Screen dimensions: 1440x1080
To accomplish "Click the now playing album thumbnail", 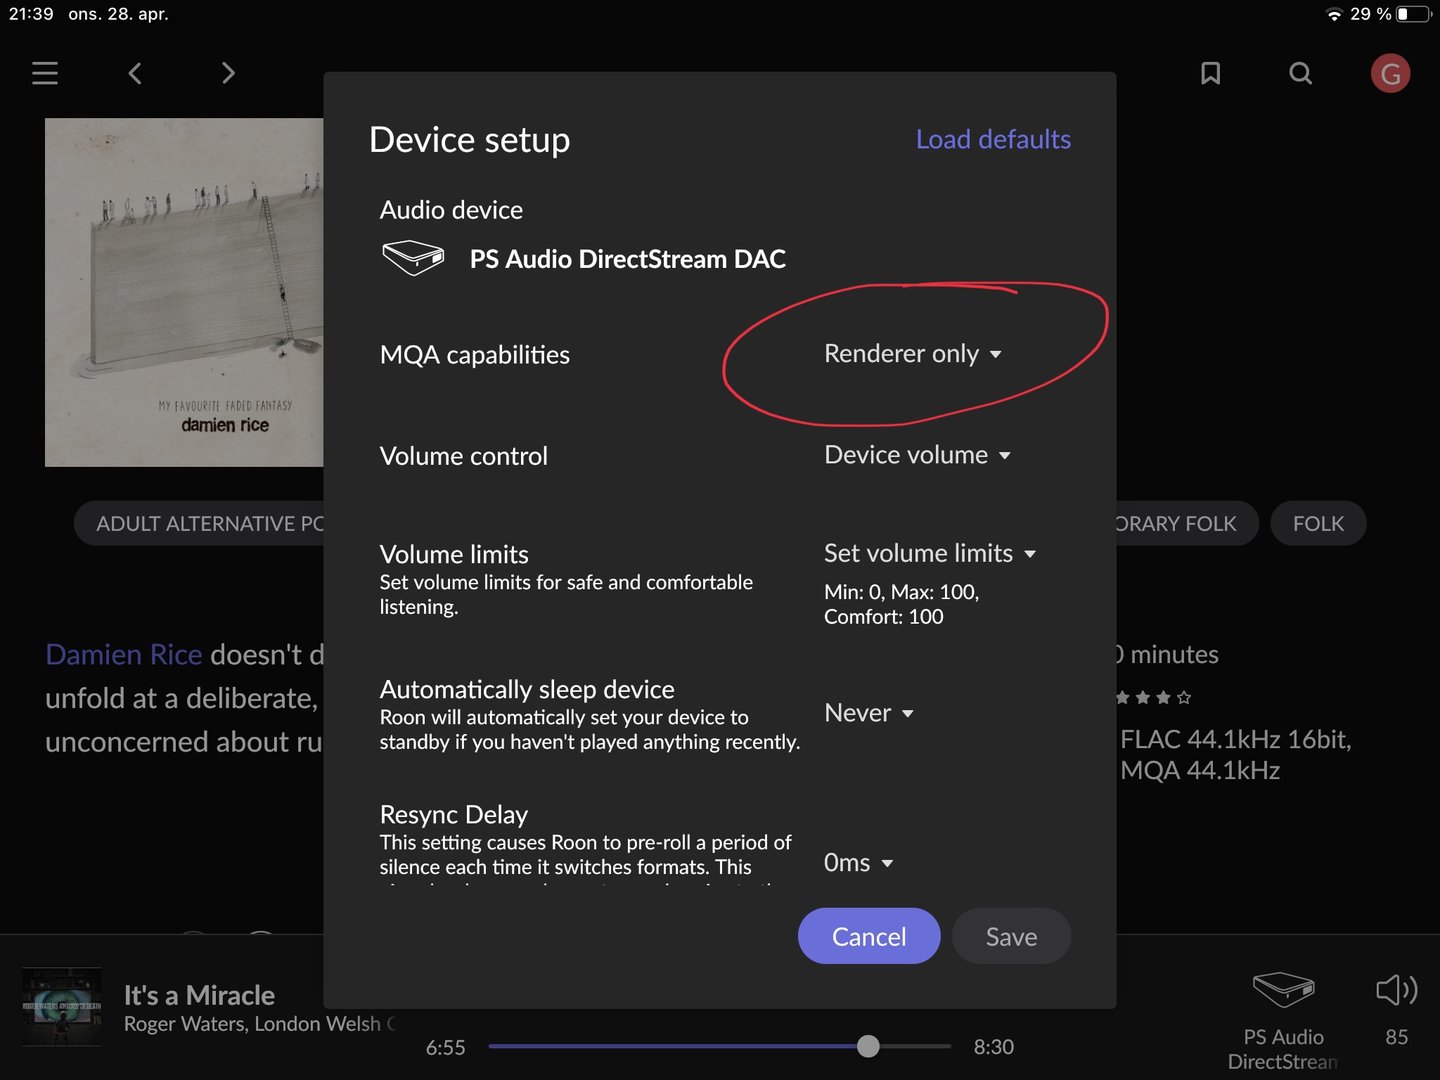I will (62, 1007).
